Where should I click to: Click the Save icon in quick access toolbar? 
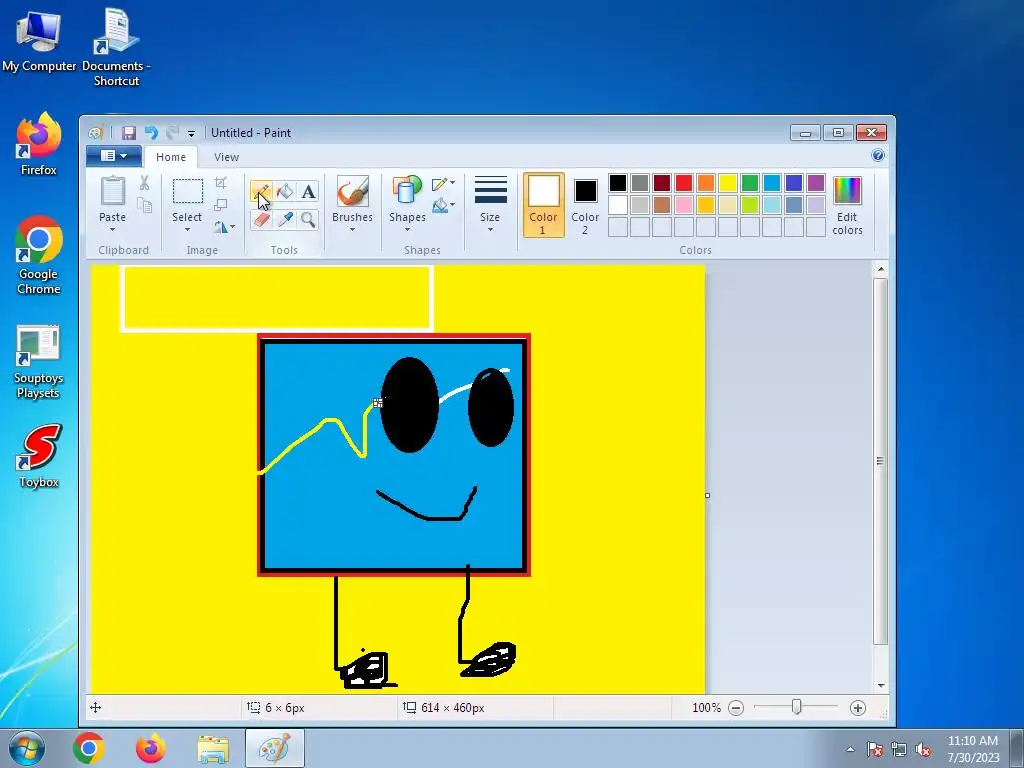coord(129,133)
